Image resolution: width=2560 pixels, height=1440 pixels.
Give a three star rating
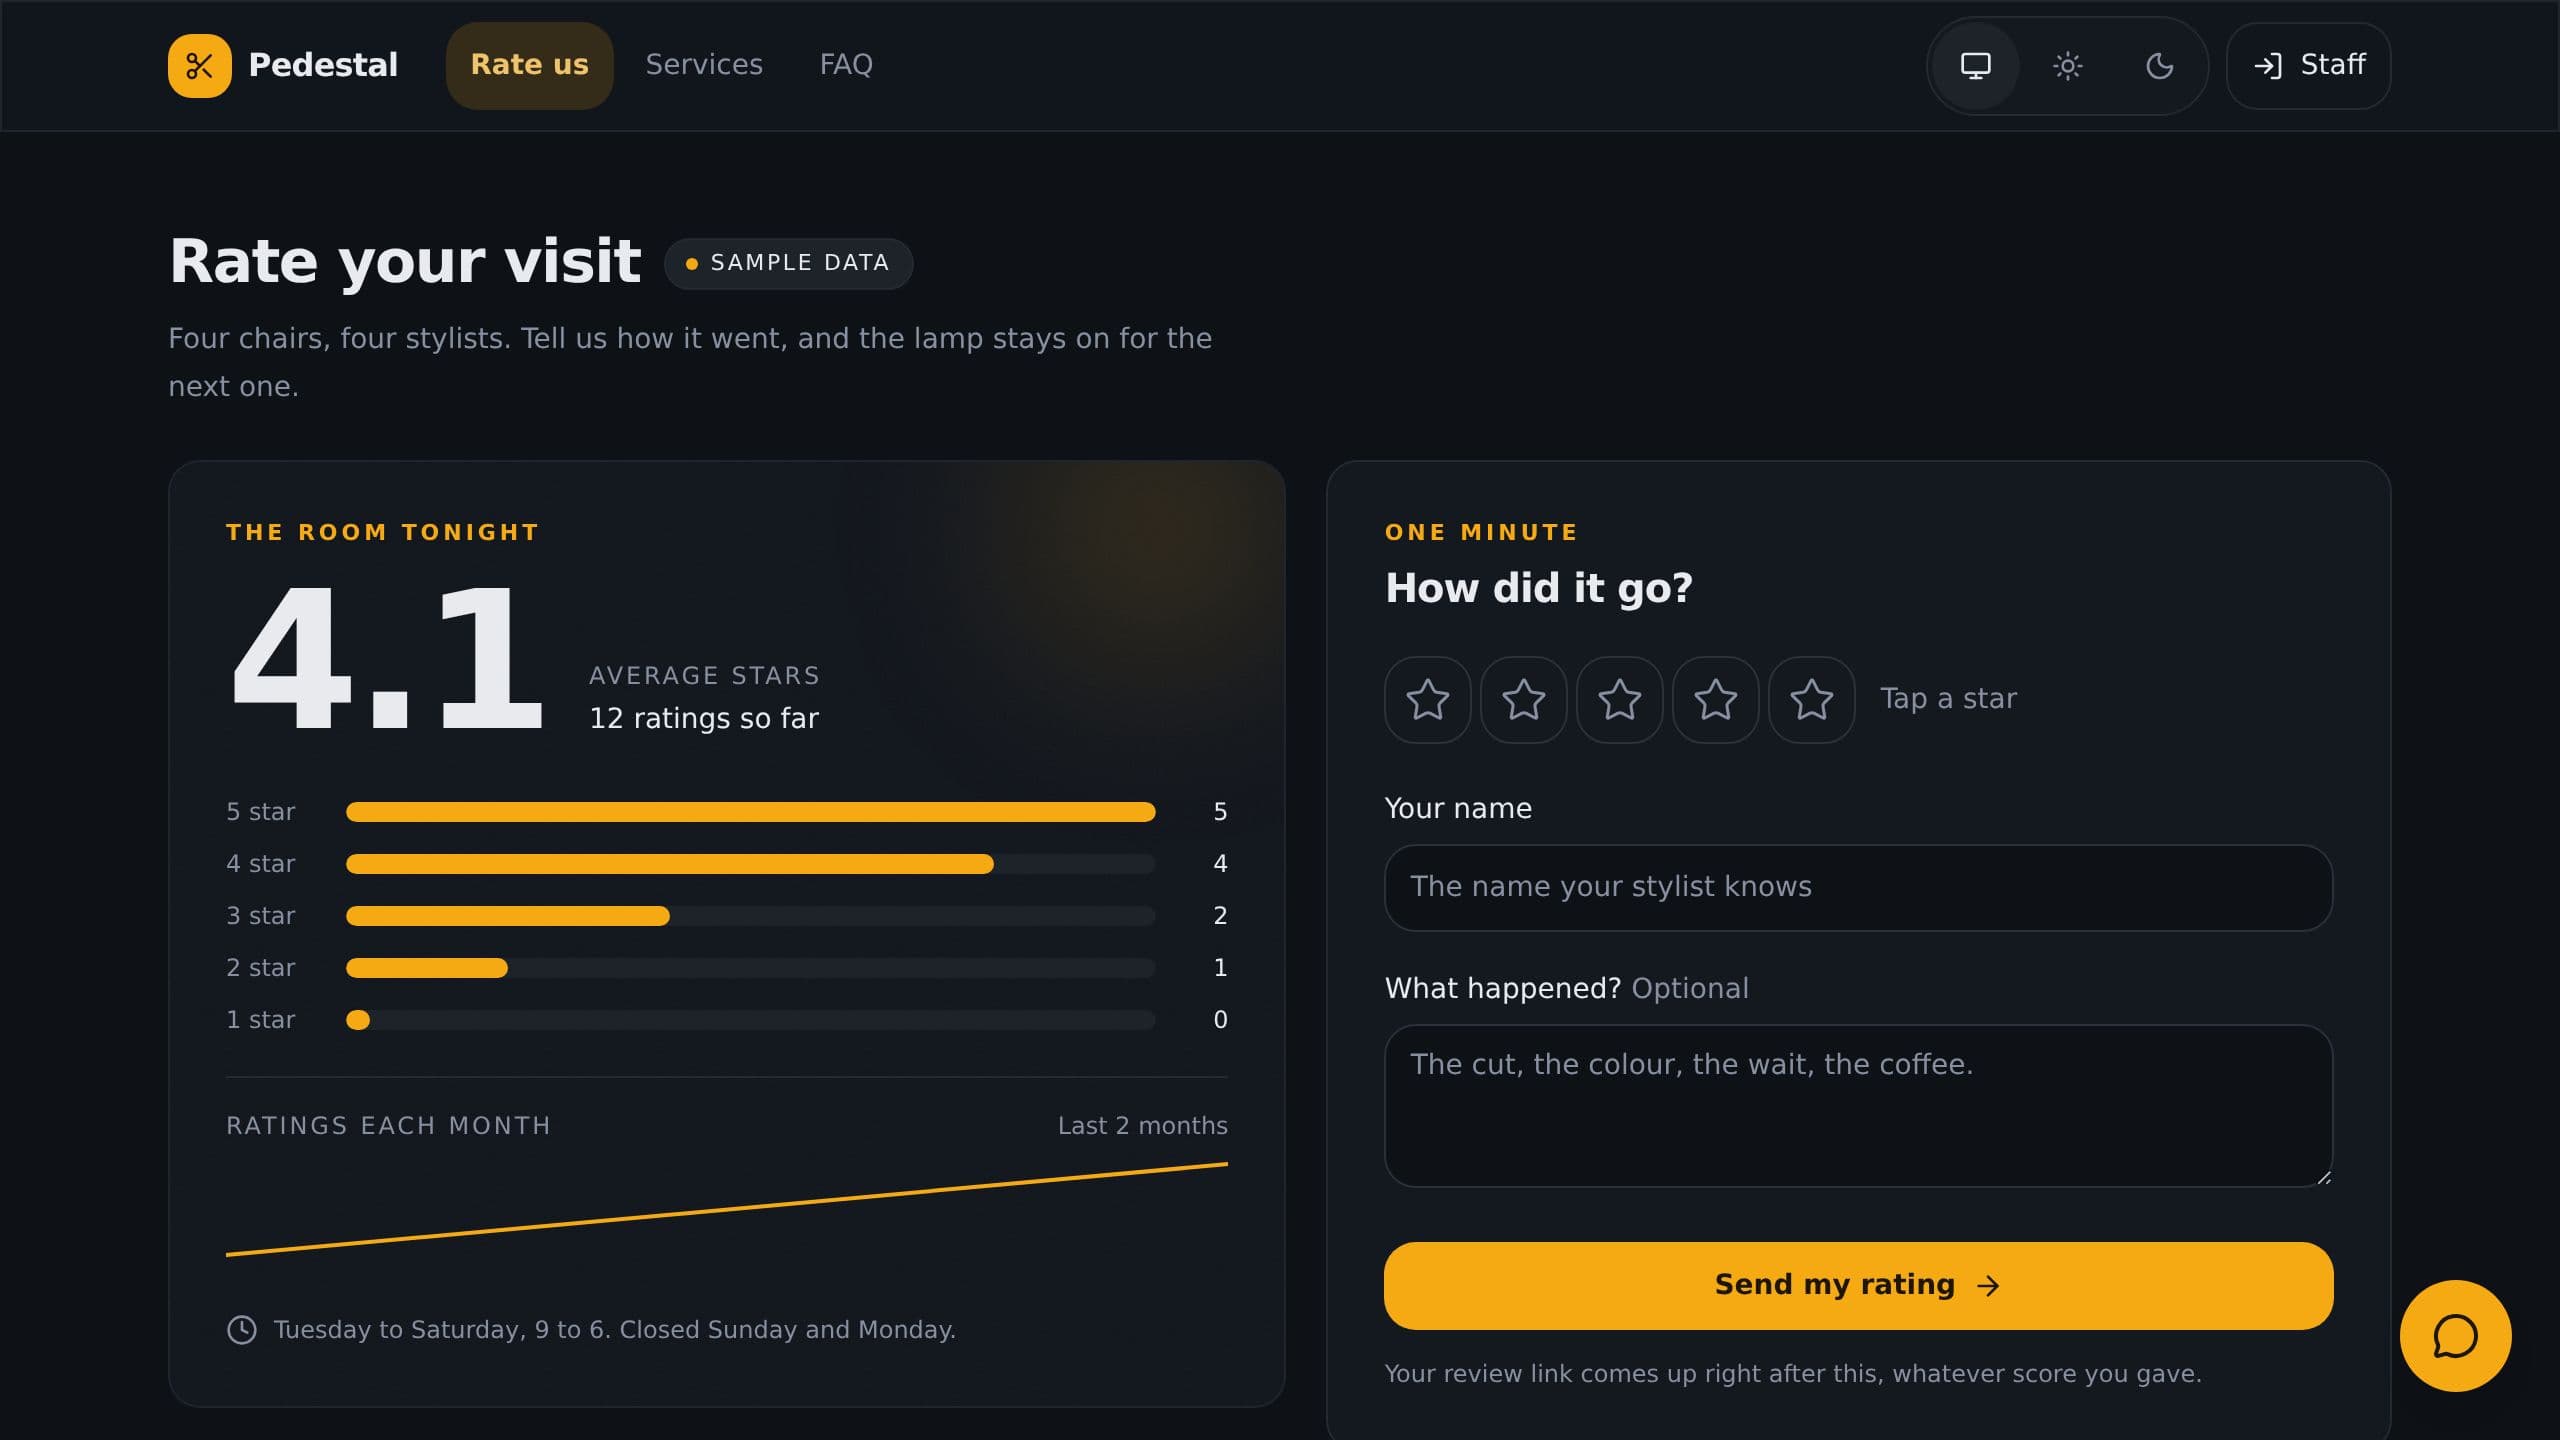point(1619,700)
